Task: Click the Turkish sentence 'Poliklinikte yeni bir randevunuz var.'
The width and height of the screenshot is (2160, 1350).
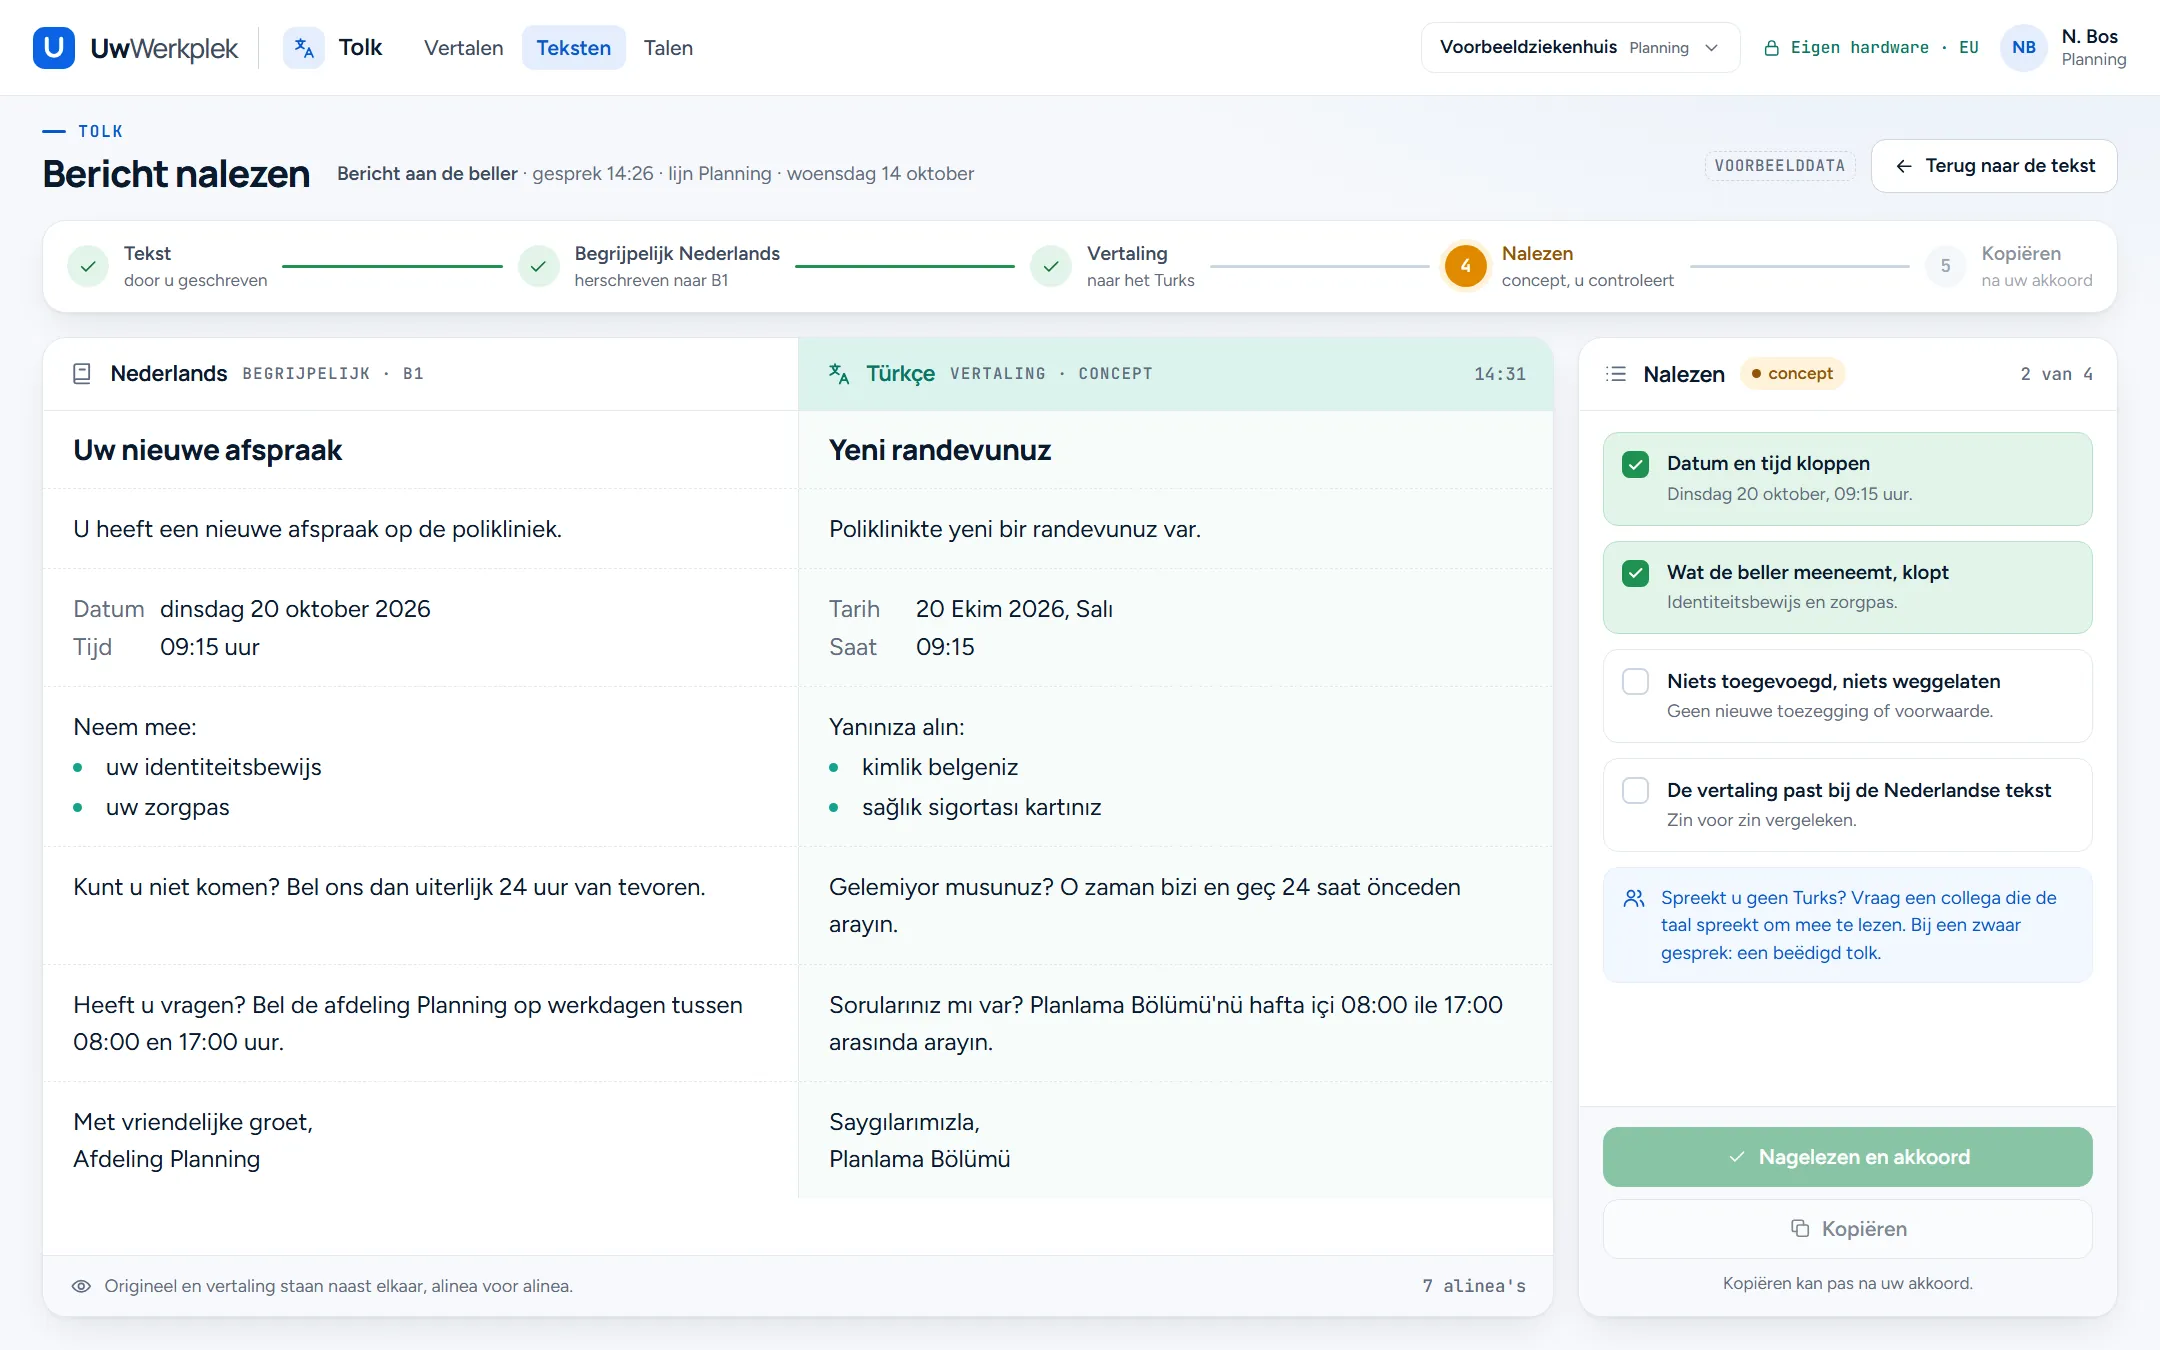Action: (x=1015, y=529)
